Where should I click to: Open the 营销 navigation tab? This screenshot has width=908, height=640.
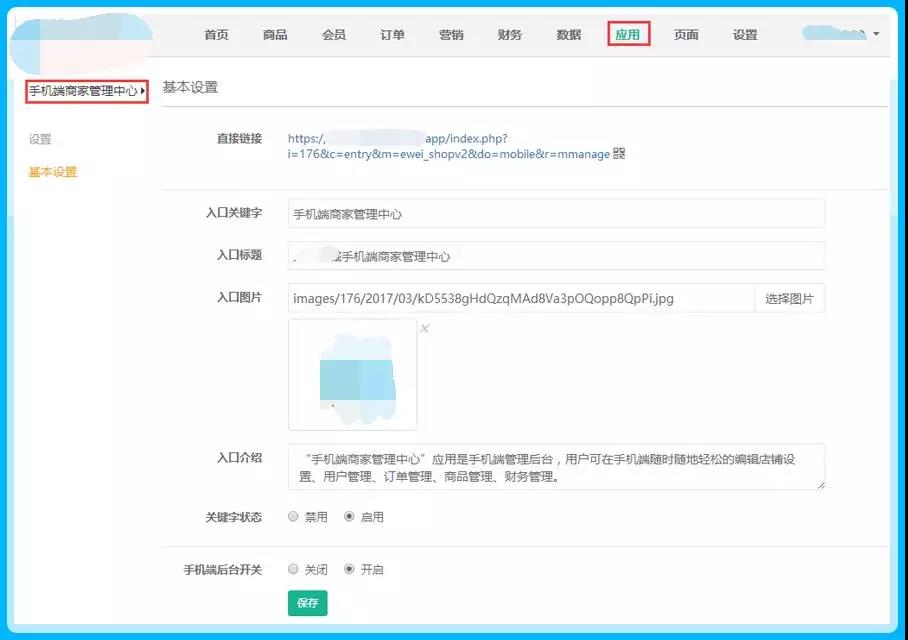point(451,35)
